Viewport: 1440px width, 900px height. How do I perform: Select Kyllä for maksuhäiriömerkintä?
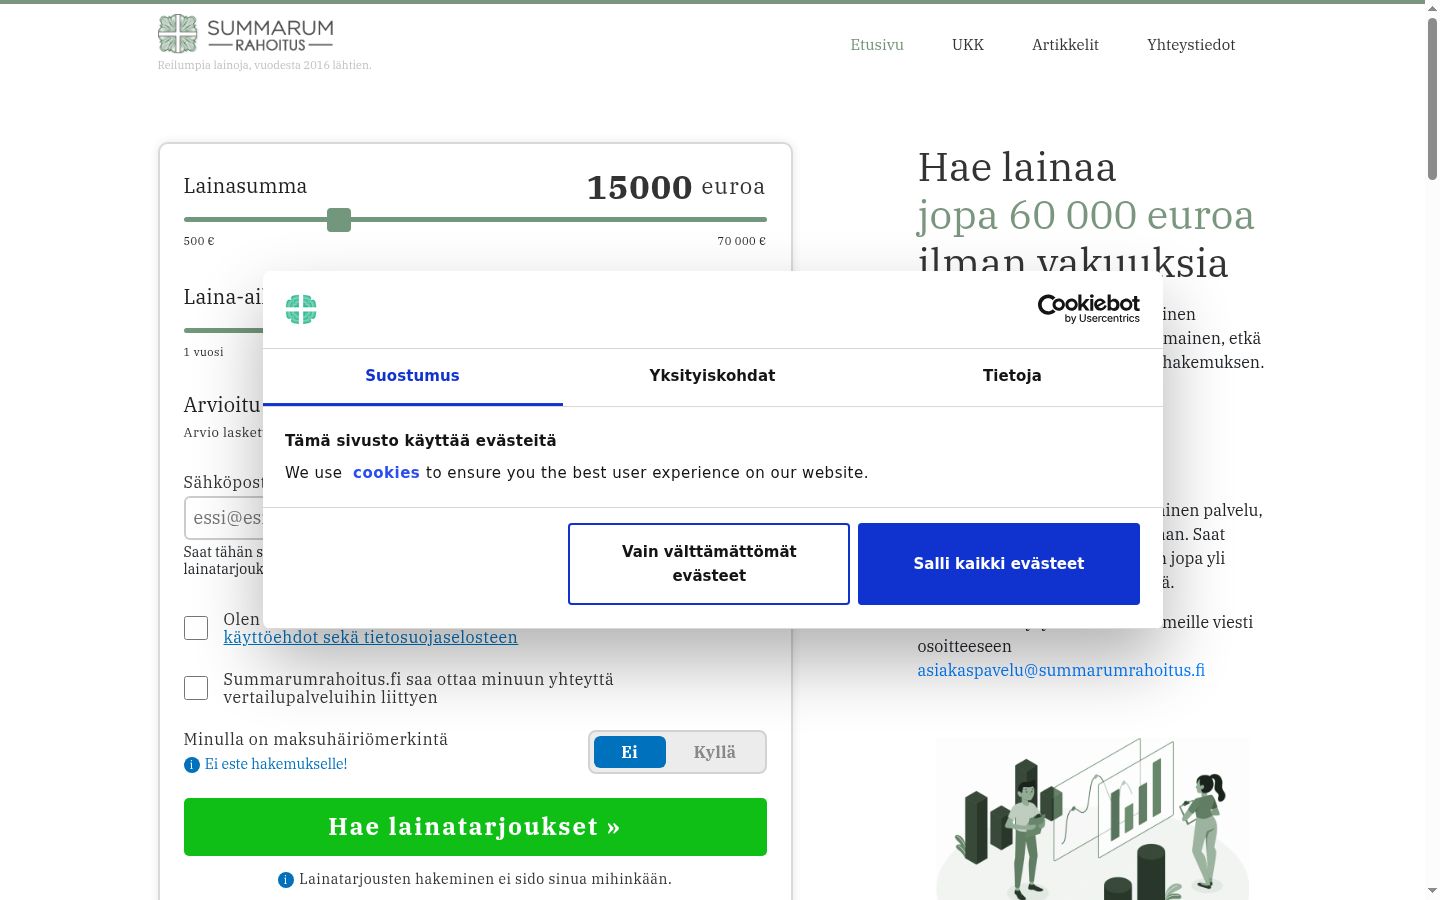714,752
